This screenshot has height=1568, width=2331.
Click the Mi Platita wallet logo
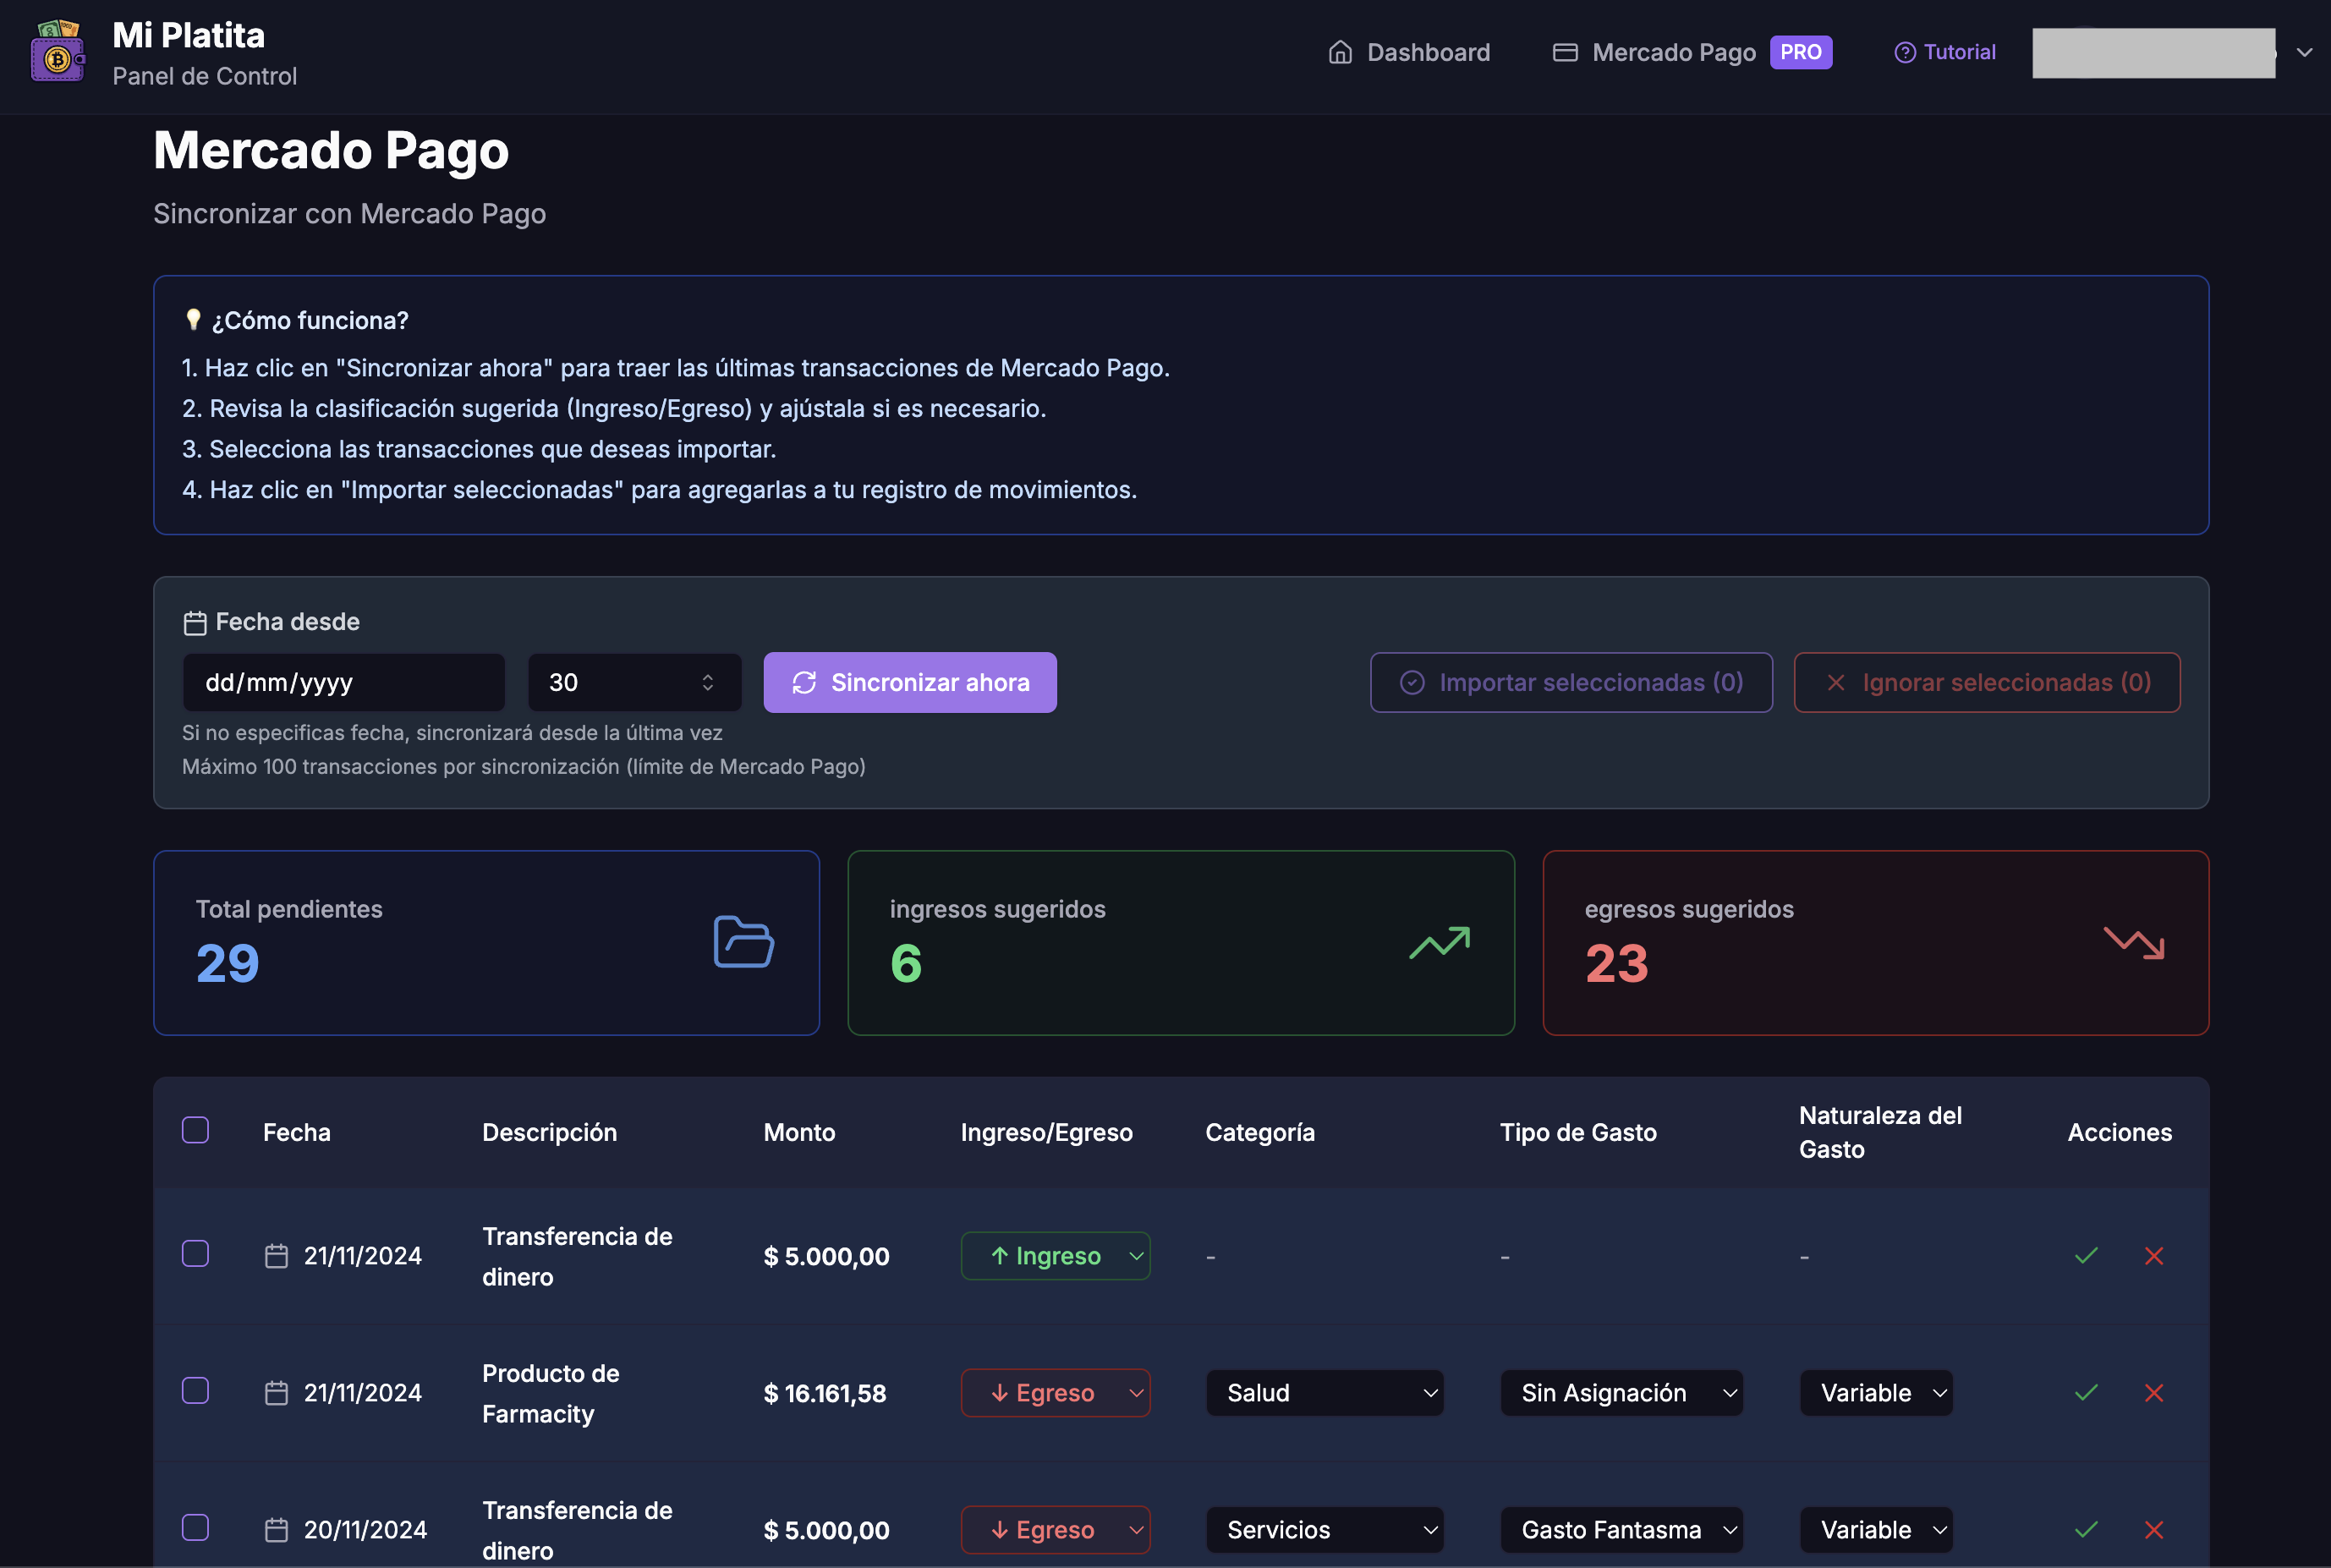tap(58, 52)
